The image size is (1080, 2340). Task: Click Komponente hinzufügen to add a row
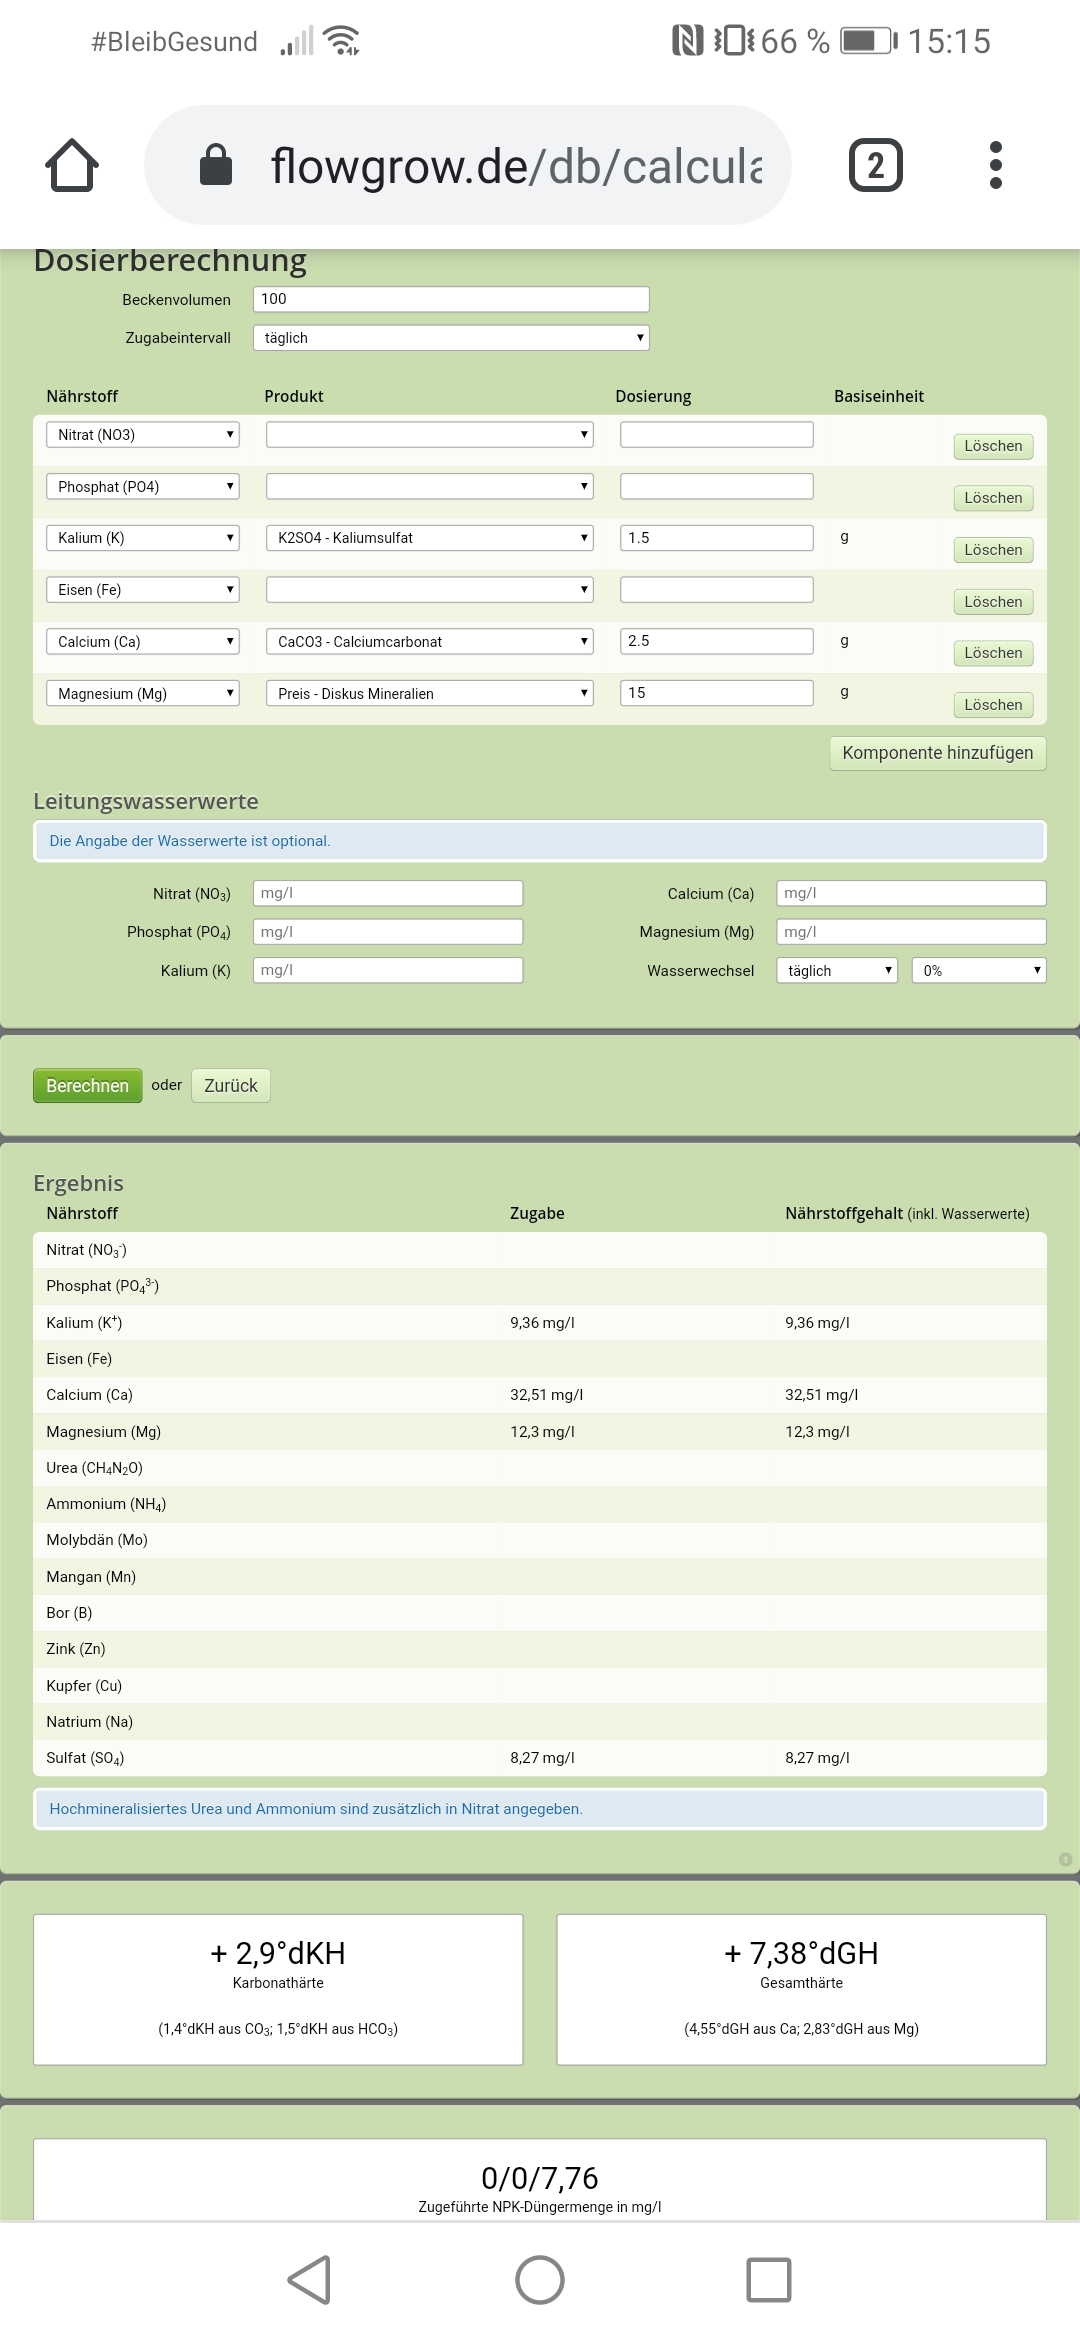[x=937, y=753]
